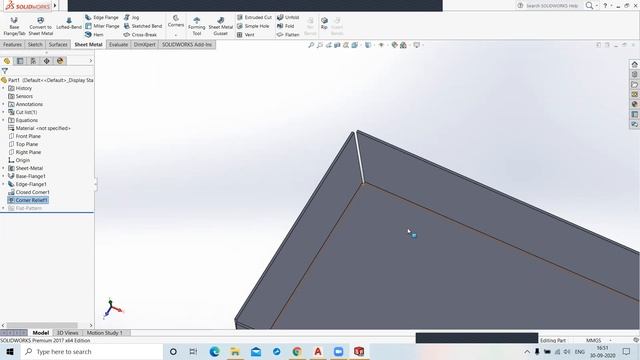Image resolution: width=640 pixels, height=360 pixels.
Task: Select the Vent tool
Action: click(x=246, y=35)
